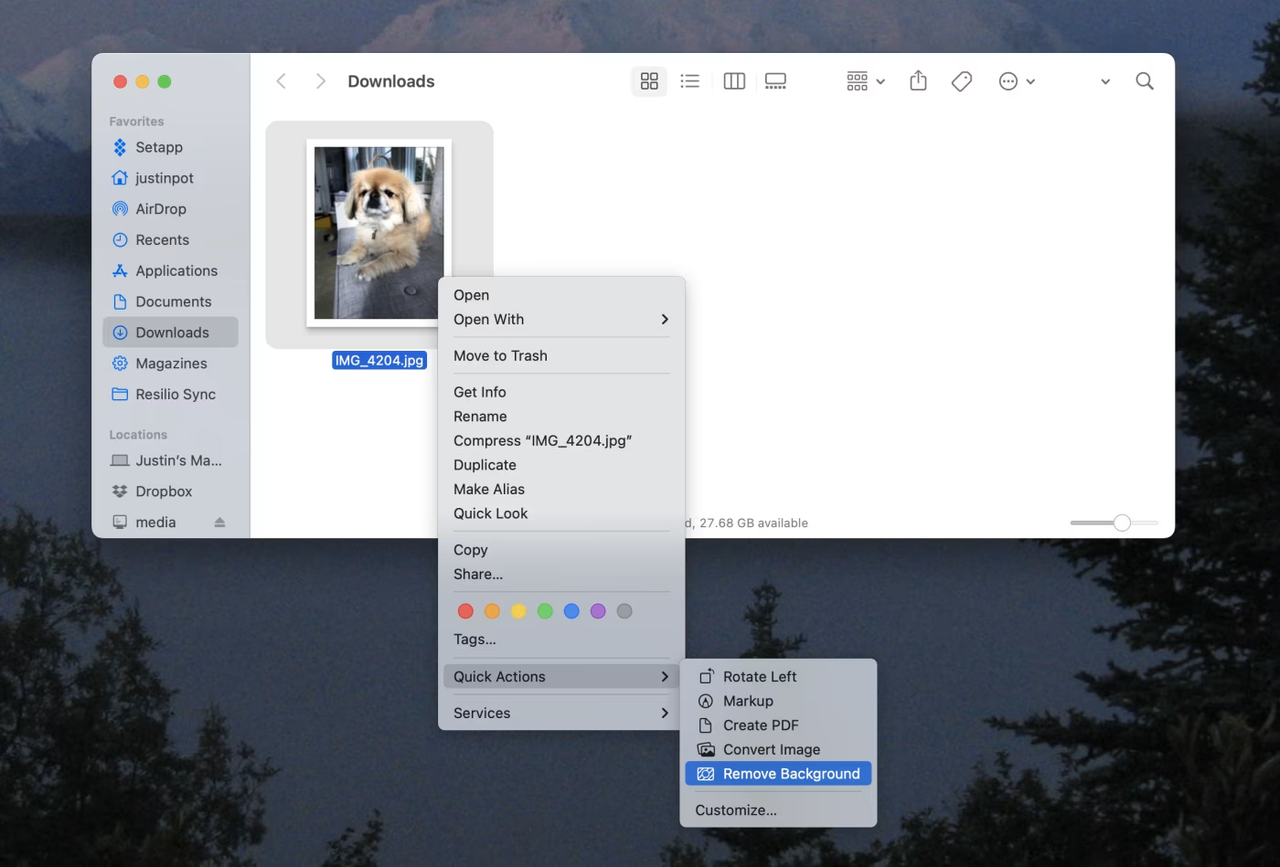Switch to list view
The image size is (1280, 867).
689,81
